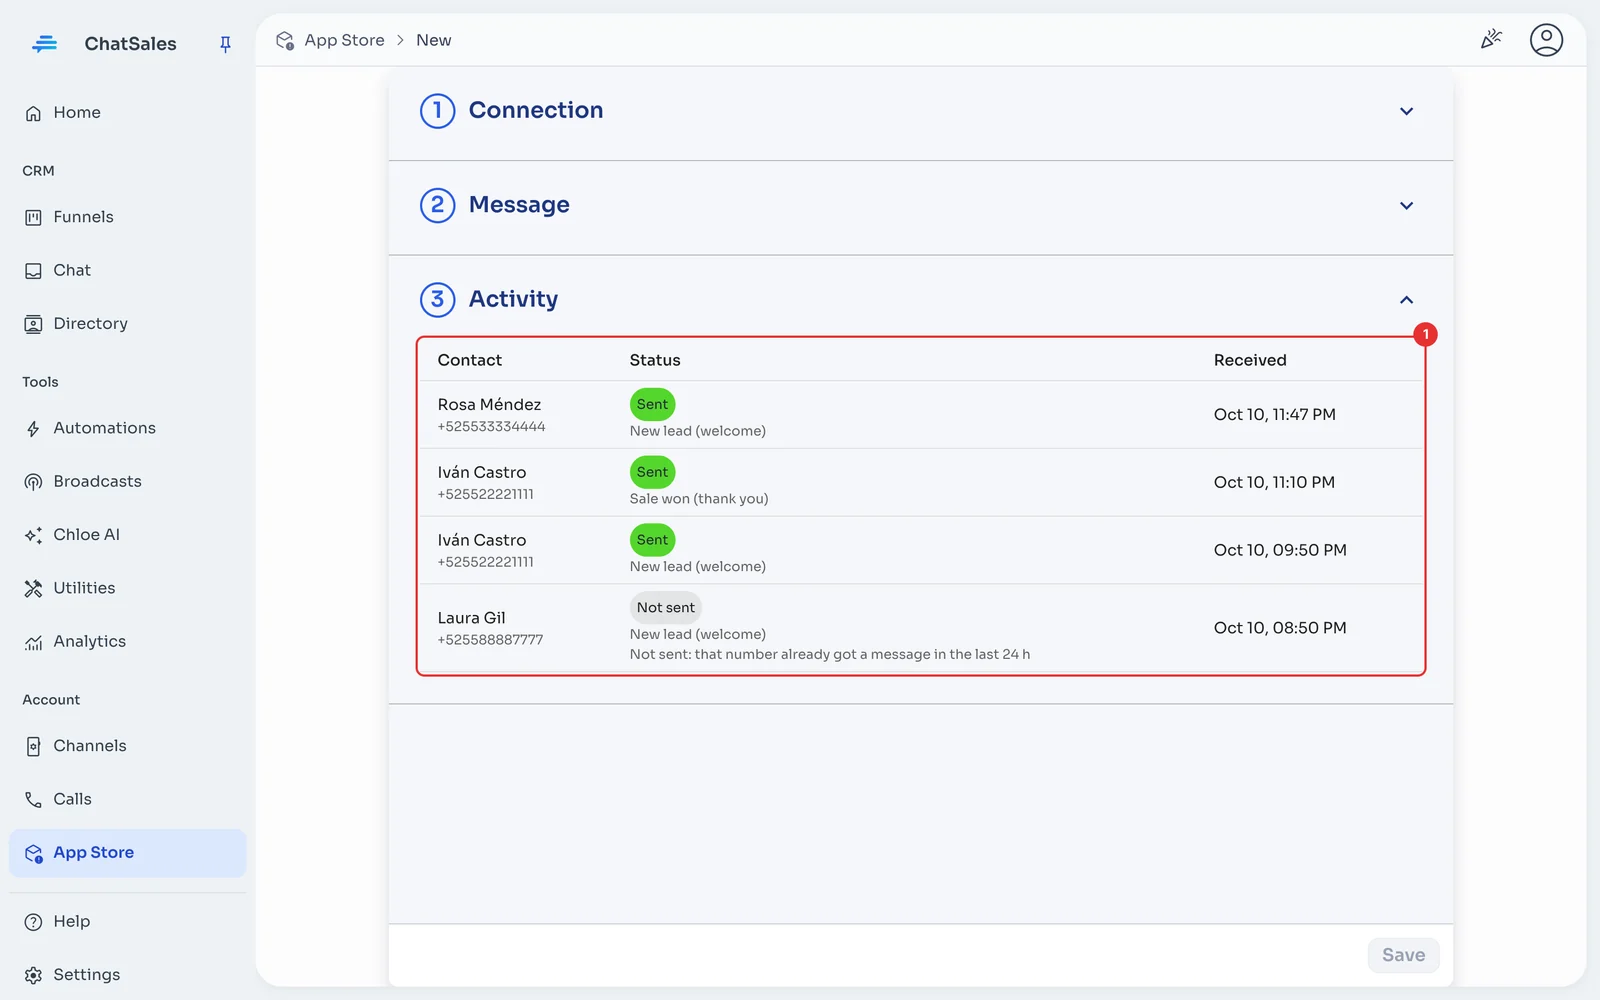Click the Analytics chart icon
Viewport: 1600px width, 1000px height.
33,642
